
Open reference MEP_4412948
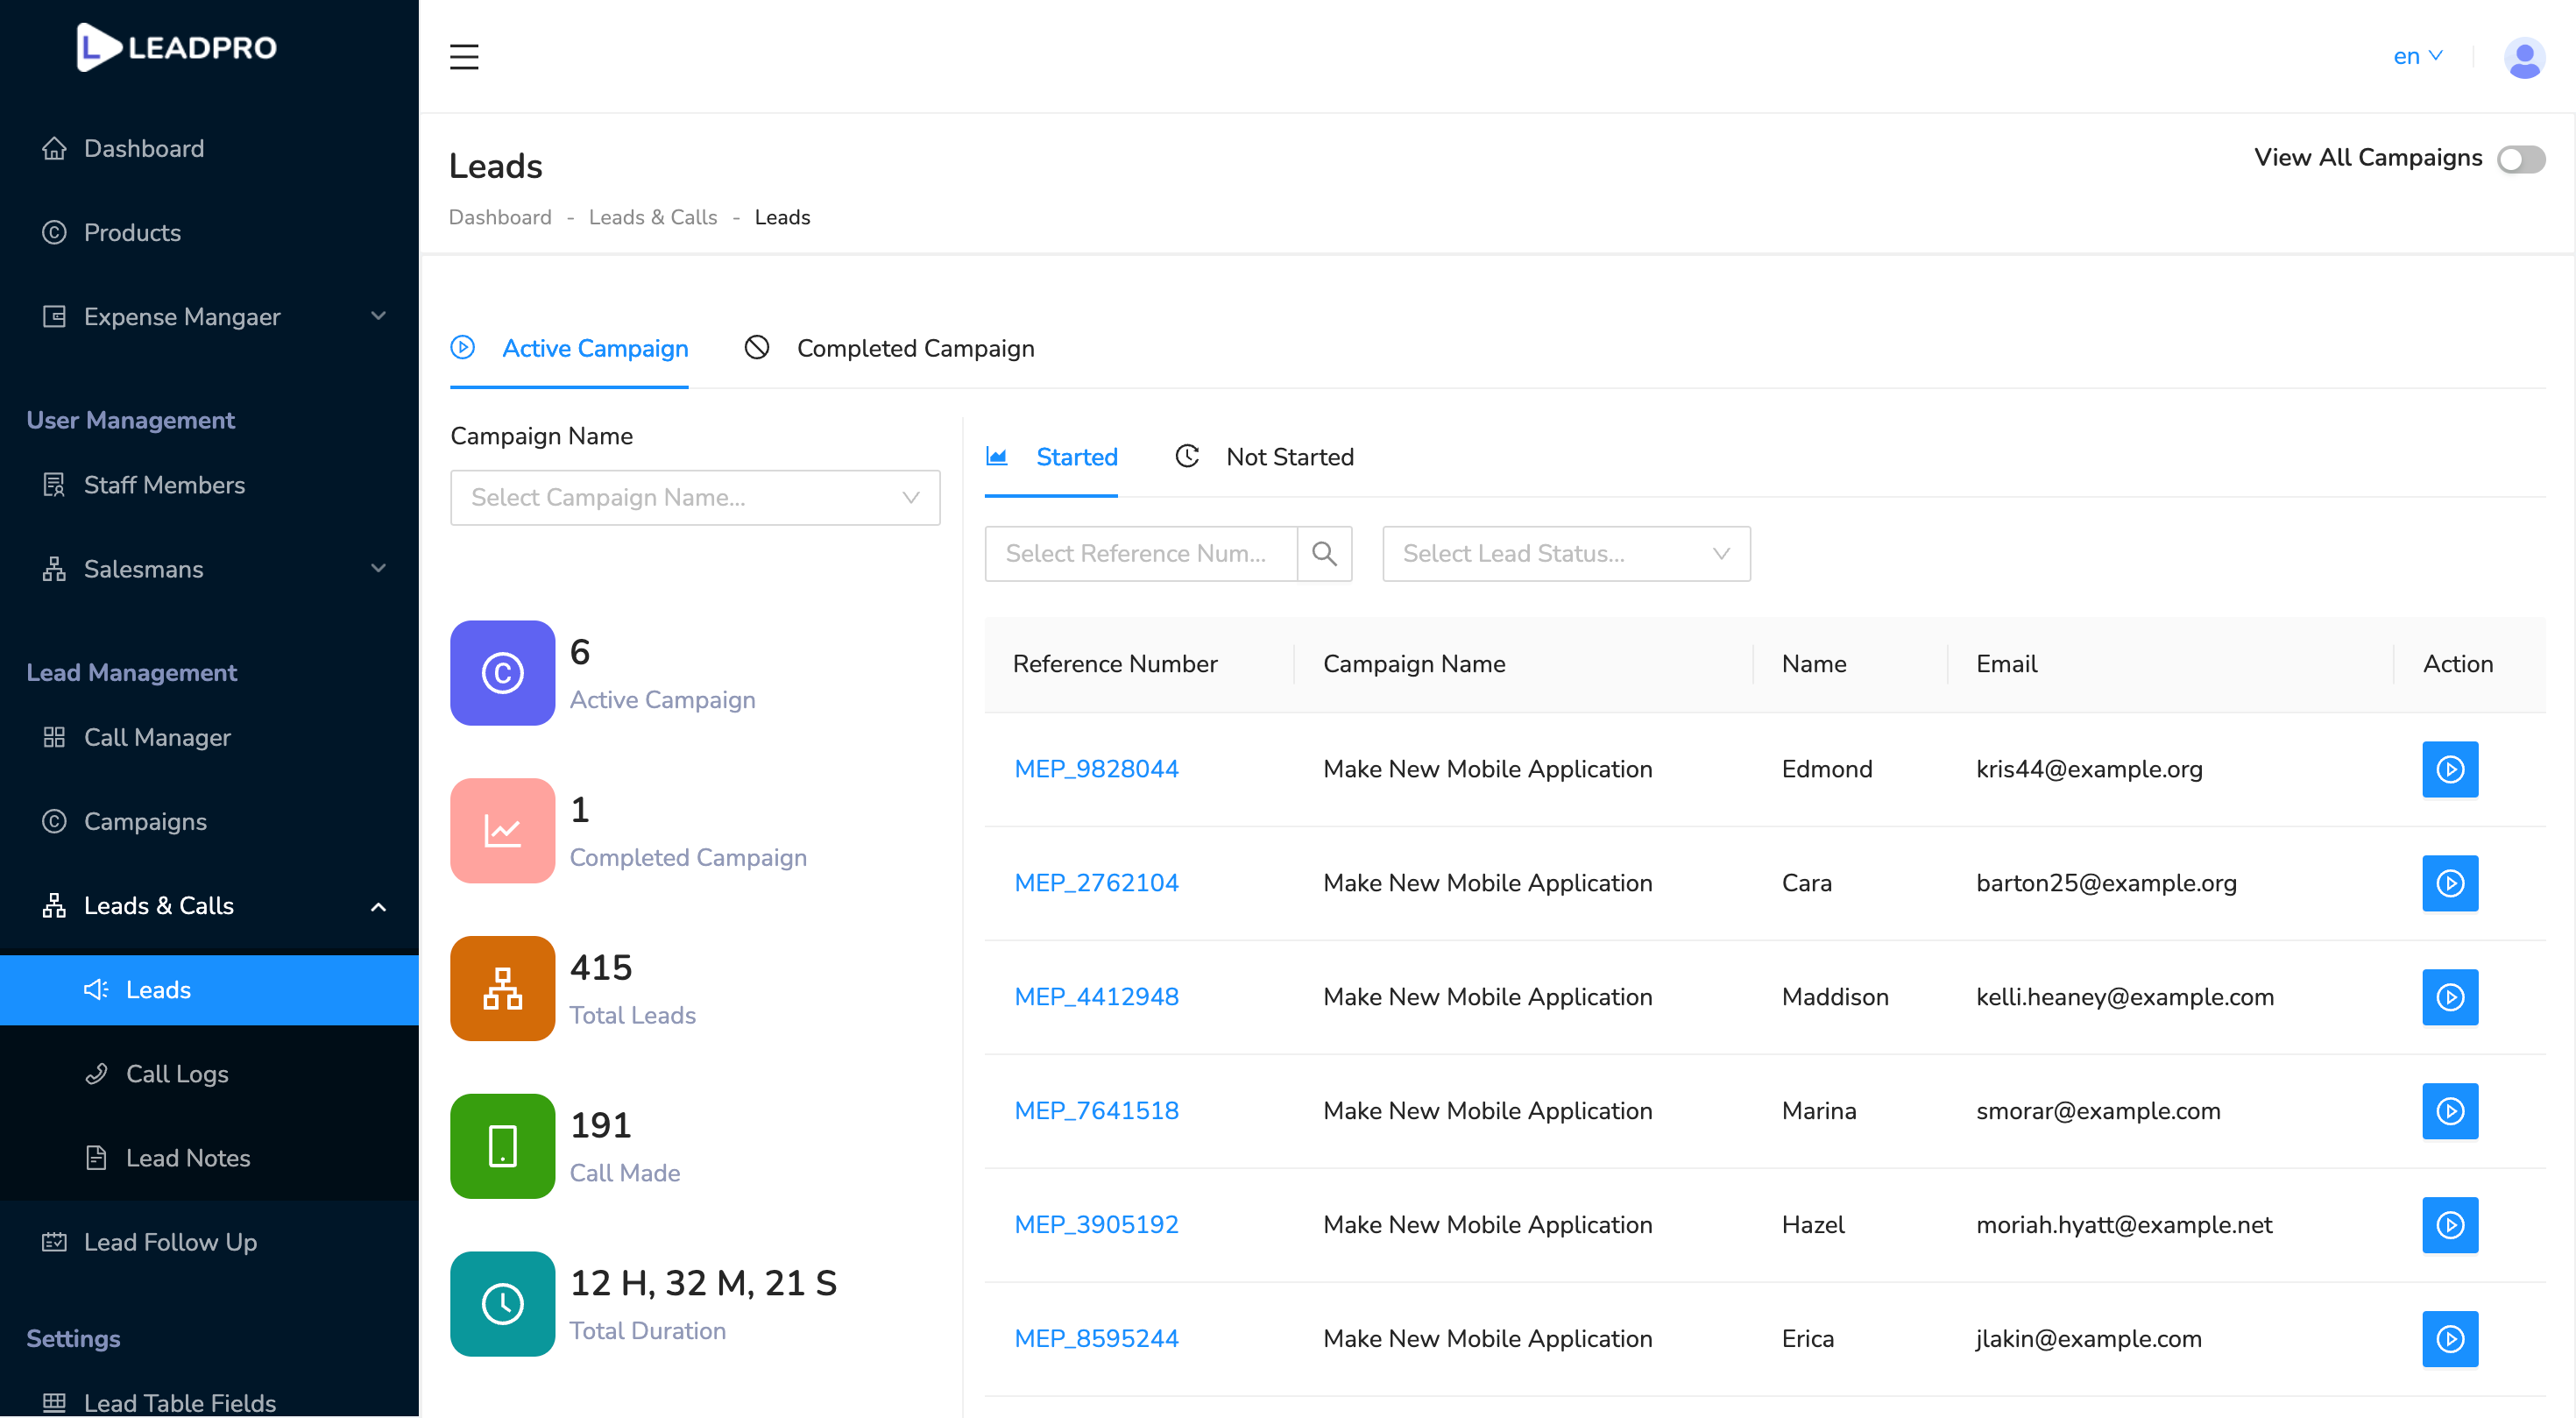tap(1096, 997)
